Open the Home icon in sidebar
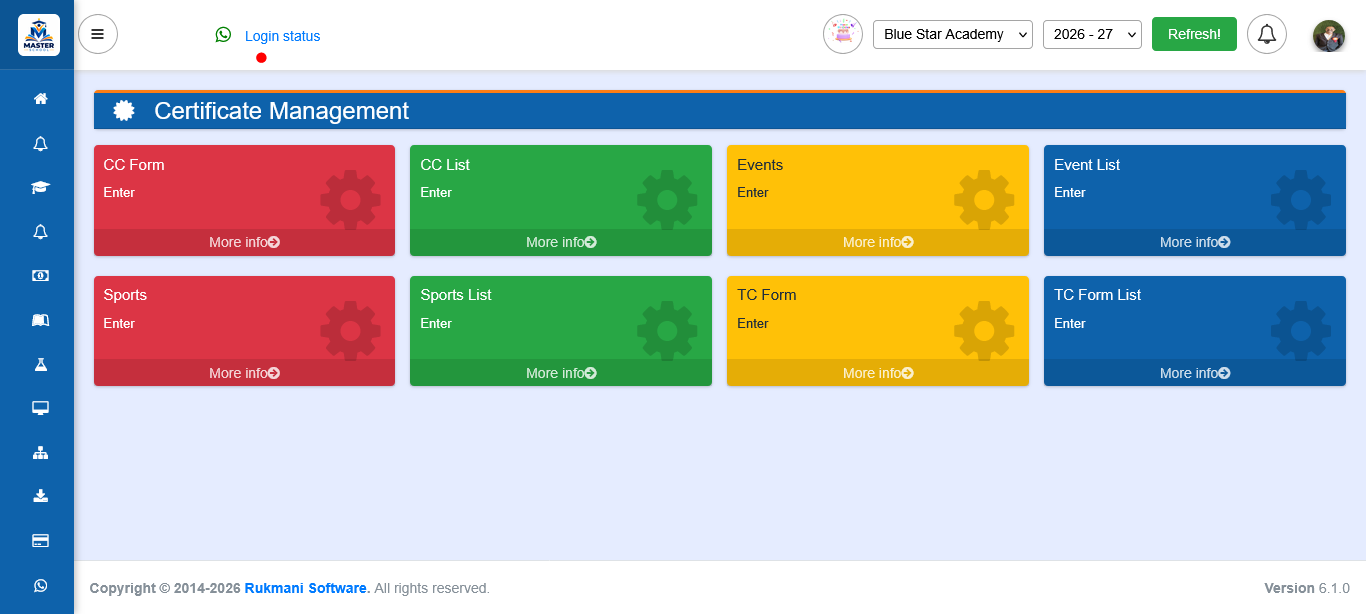Screen dimensions: 1366x614 pos(40,99)
